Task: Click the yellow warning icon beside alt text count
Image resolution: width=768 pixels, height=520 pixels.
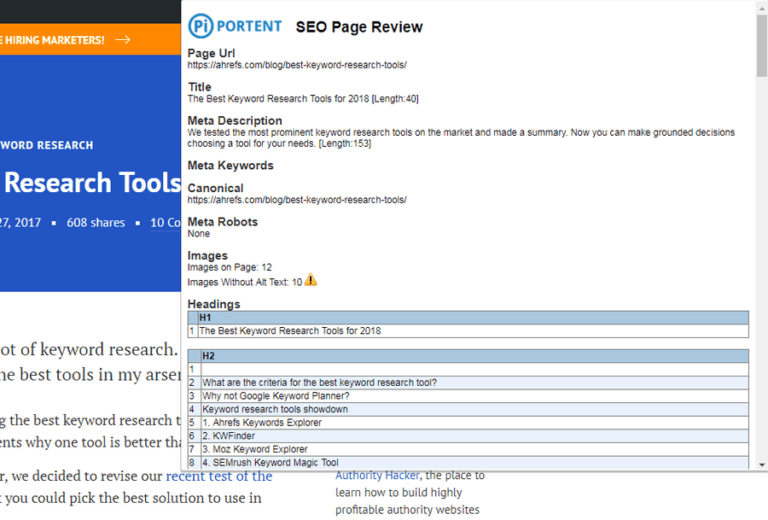Action: pyautogui.click(x=311, y=281)
